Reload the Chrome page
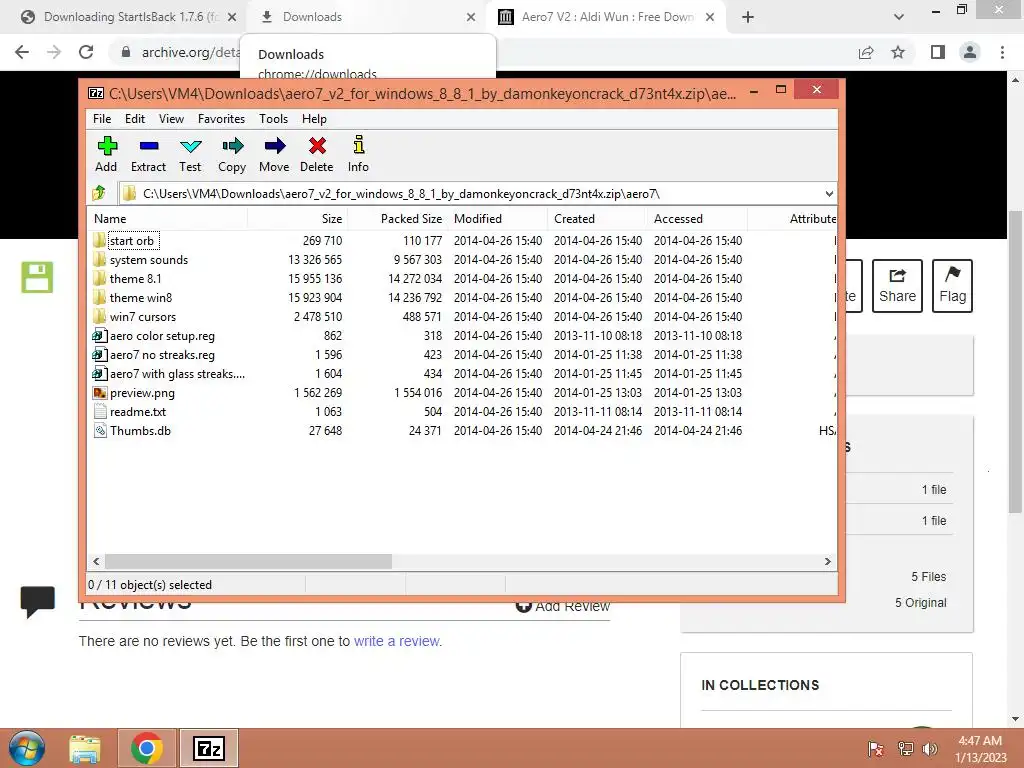 (86, 52)
